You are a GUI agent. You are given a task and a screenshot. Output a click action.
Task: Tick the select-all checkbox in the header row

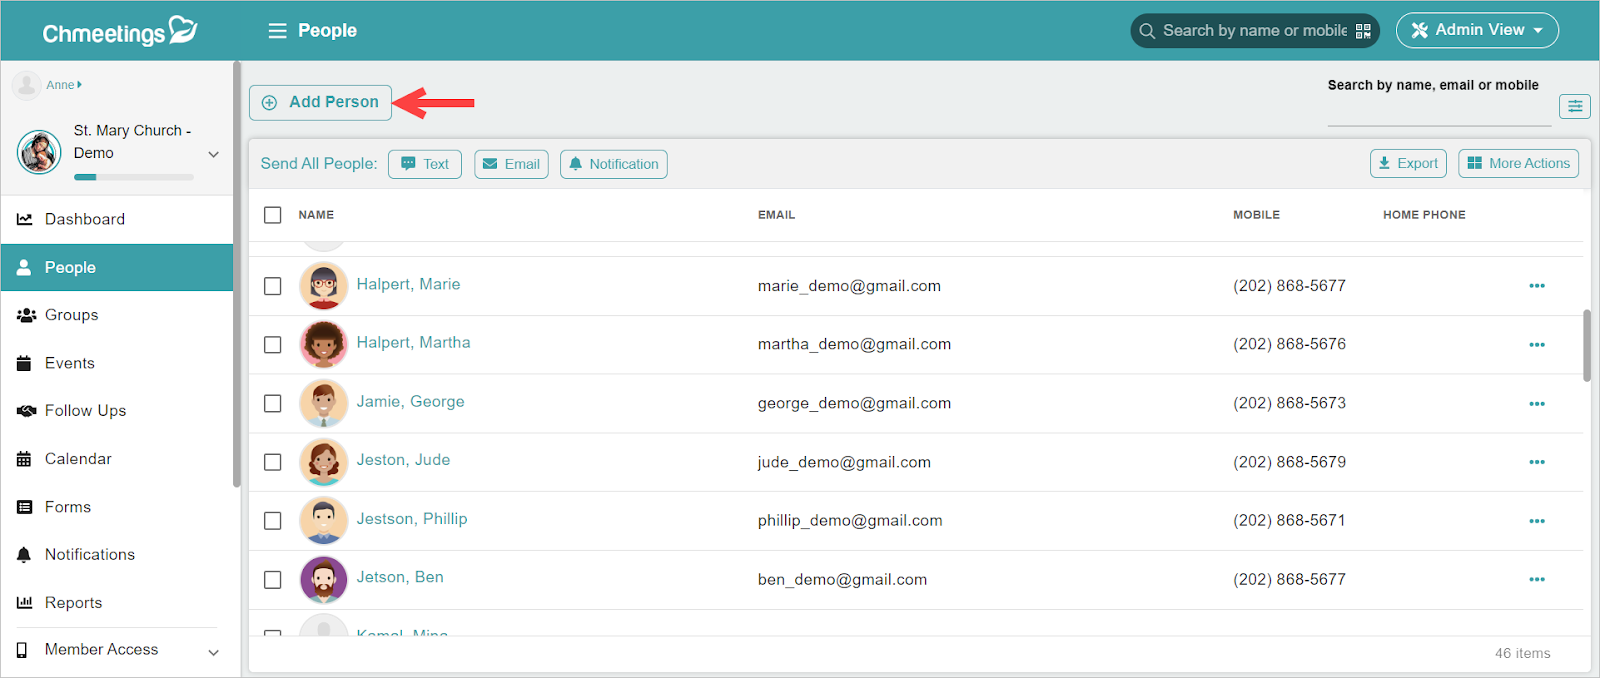point(273,215)
